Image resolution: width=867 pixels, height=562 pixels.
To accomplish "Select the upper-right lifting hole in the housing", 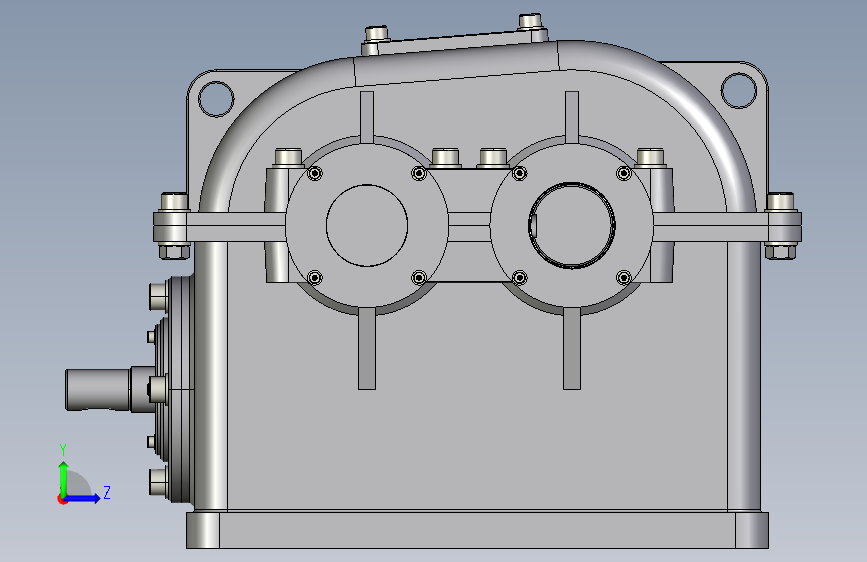I will (739, 90).
